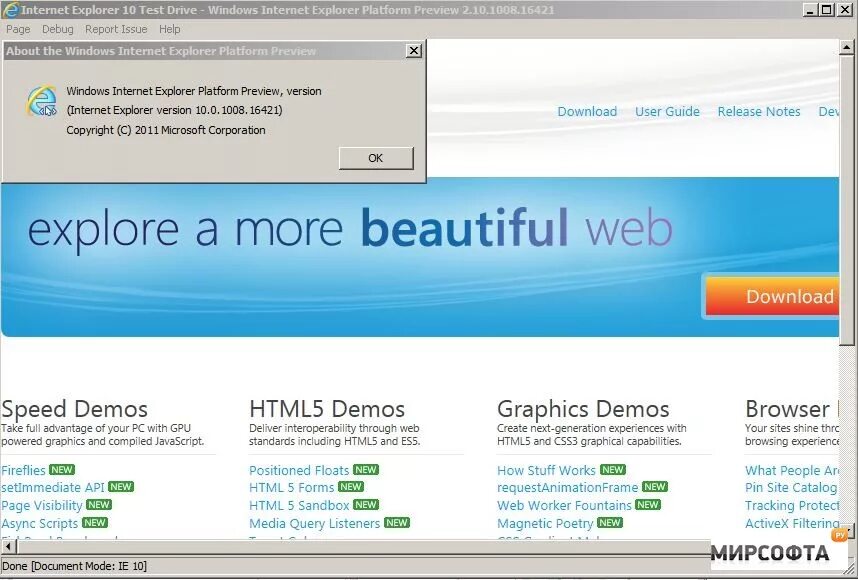The height and width of the screenshot is (580, 858).
Task: Open the Pin Site Catalog link
Action: [791, 488]
